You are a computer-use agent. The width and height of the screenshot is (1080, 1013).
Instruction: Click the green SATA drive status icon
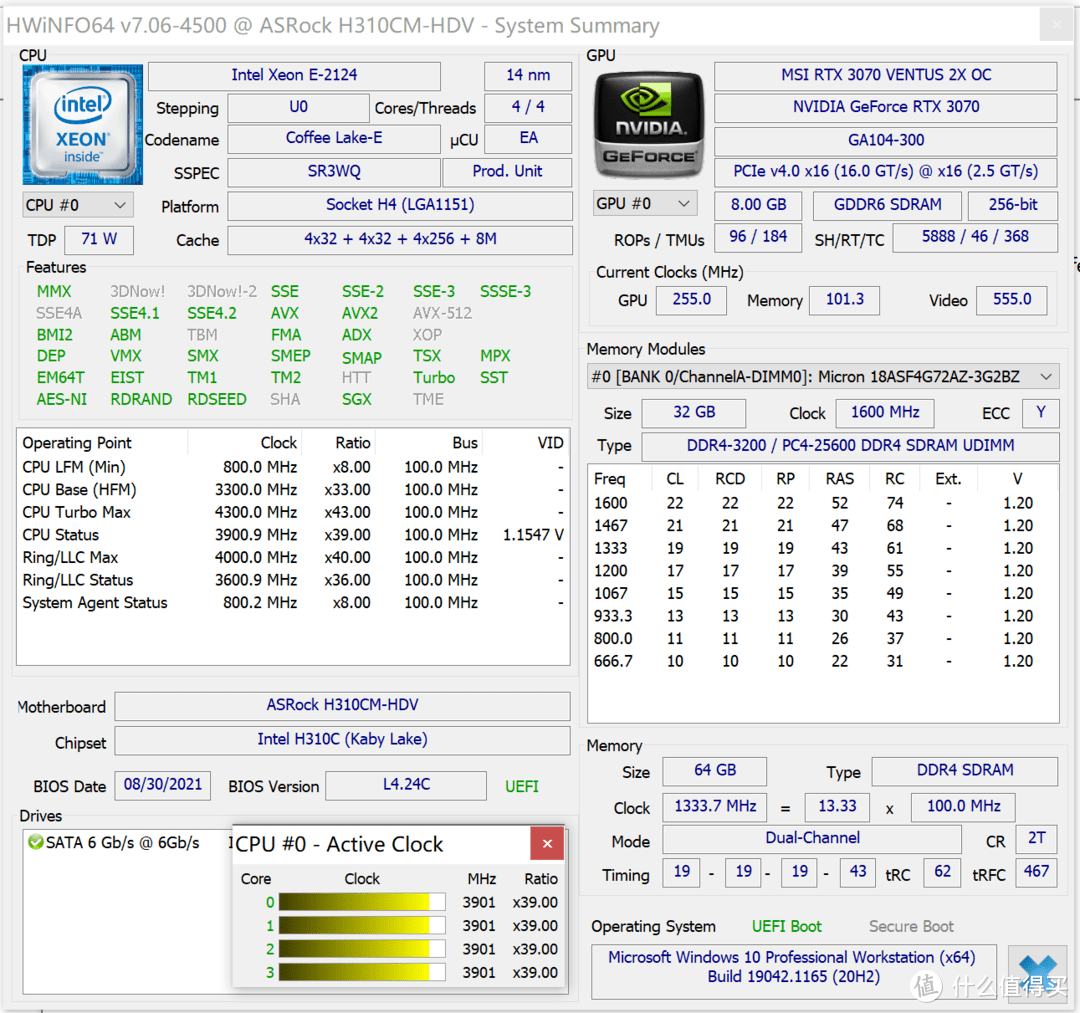(35, 842)
